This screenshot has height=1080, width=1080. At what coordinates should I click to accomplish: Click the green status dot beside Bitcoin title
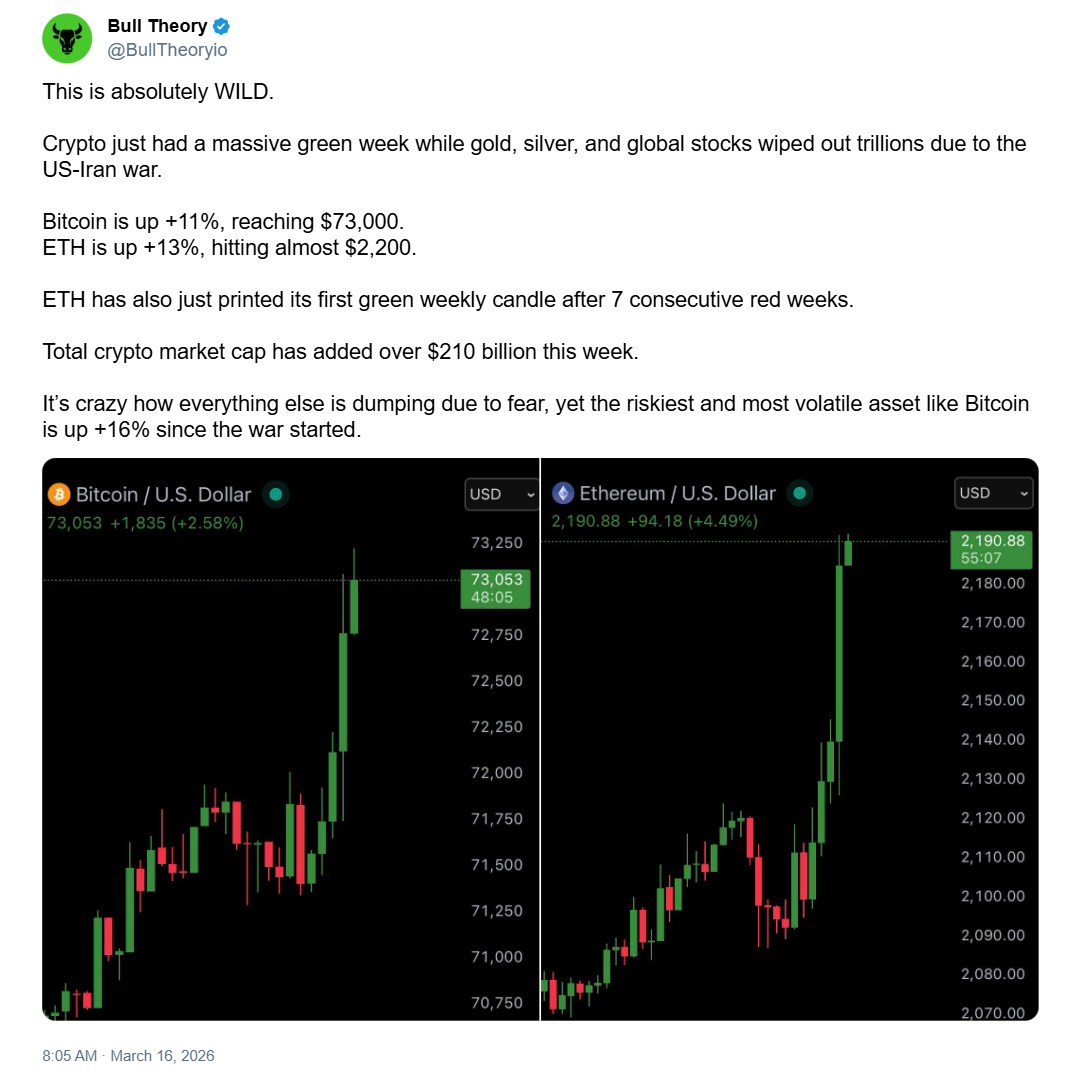point(275,494)
